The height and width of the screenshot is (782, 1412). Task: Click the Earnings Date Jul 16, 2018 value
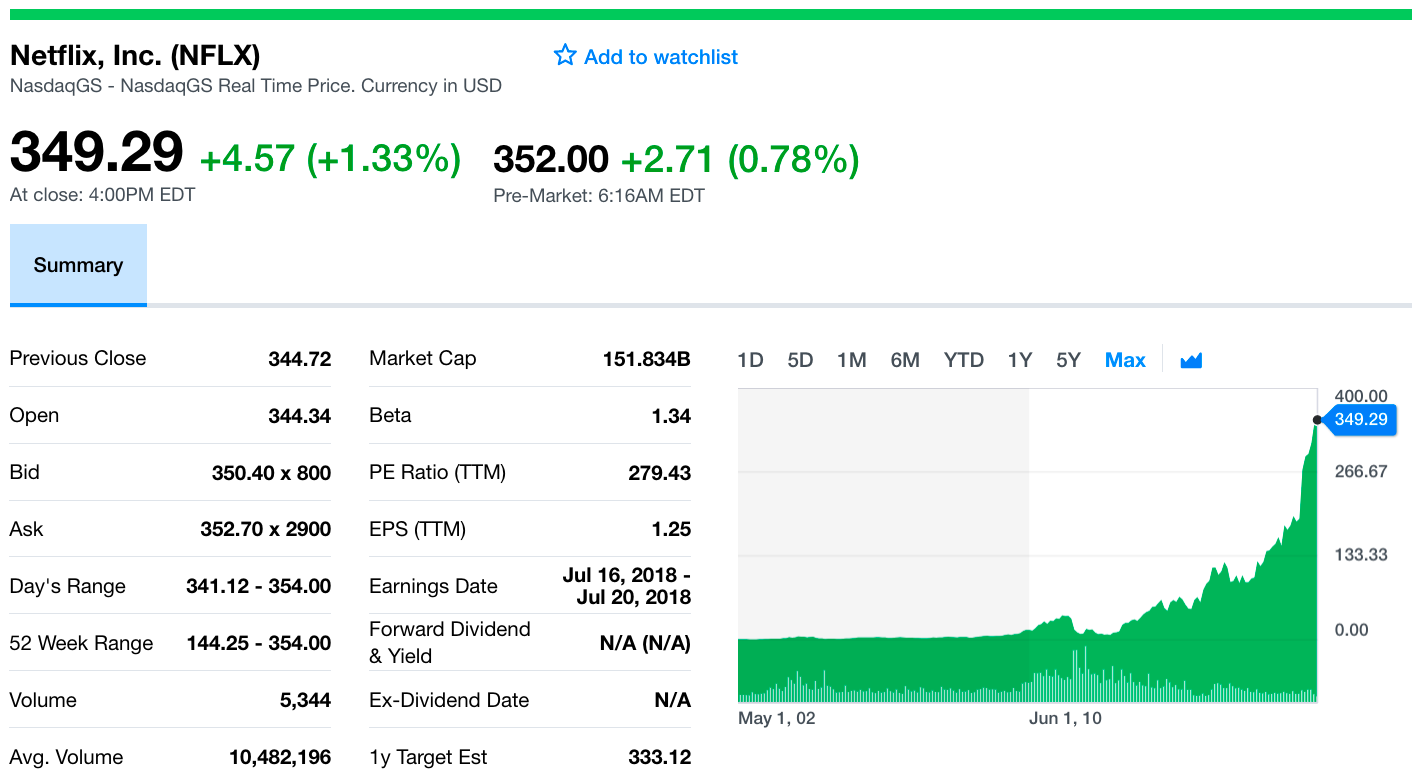click(626, 586)
